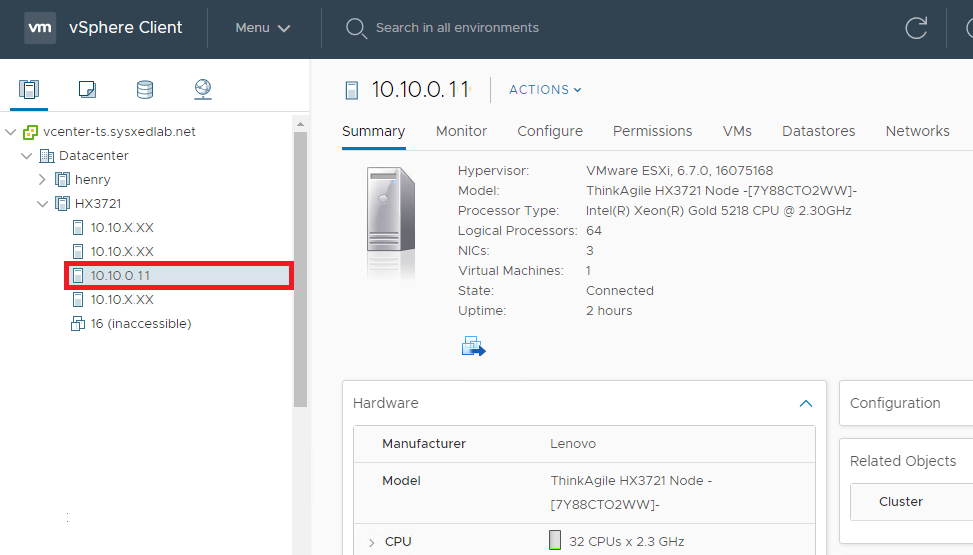The height and width of the screenshot is (555, 973).
Task: Click the scrollbar up arrow
Action: tap(300, 124)
